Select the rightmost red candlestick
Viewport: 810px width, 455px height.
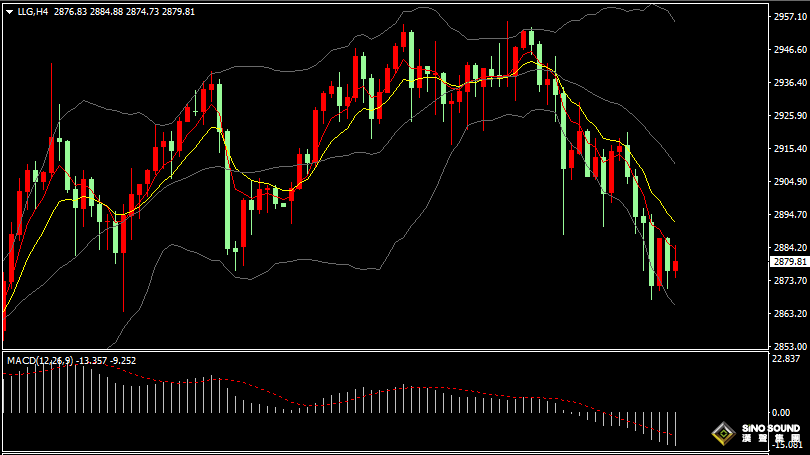pyautogui.click(x=677, y=265)
